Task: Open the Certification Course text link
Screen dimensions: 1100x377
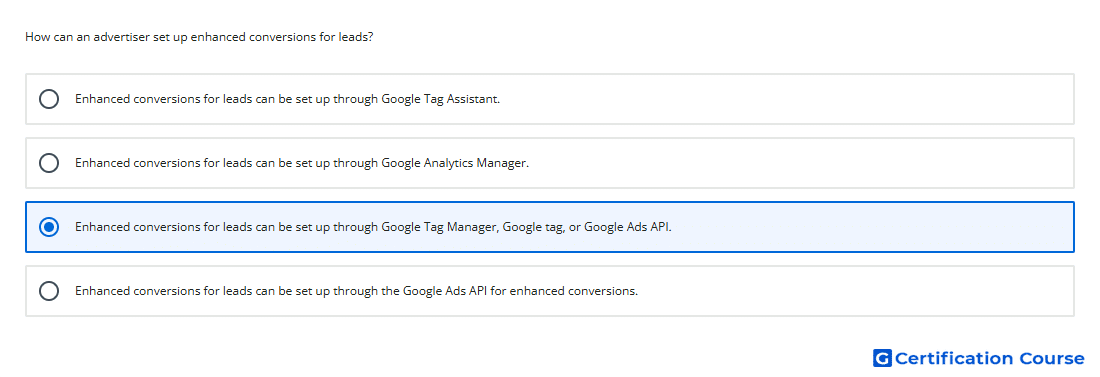Action: tap(989, 358)
